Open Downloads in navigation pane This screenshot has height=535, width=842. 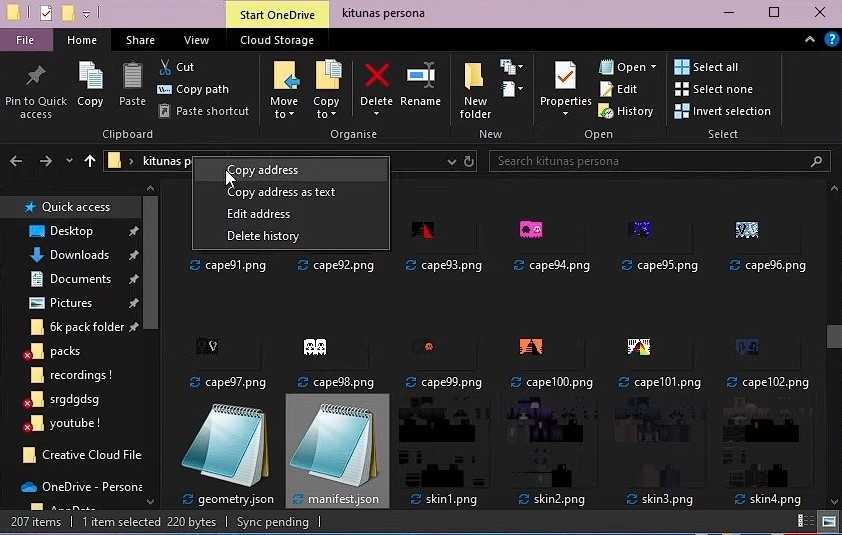point(78,255)
